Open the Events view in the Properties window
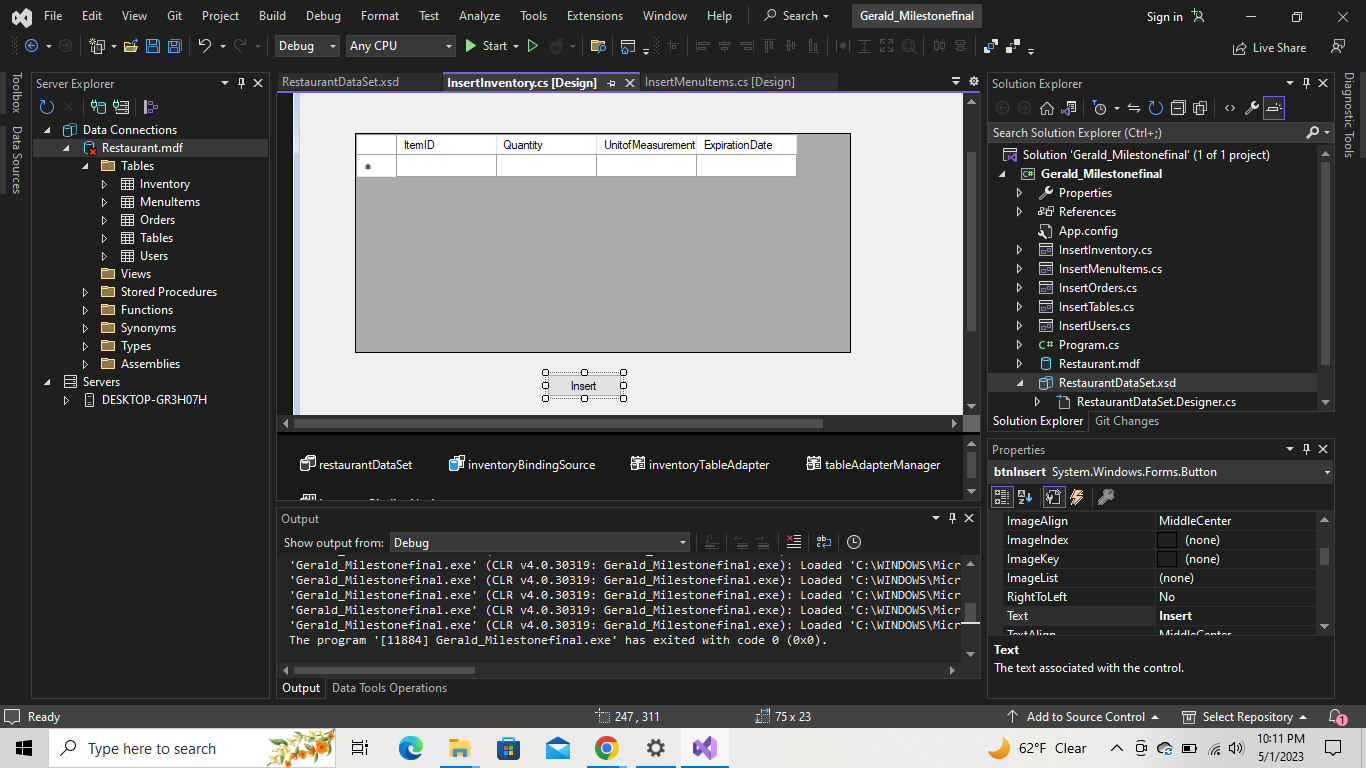Viewport: 1366px width, 768px height. coord(1077,497)
